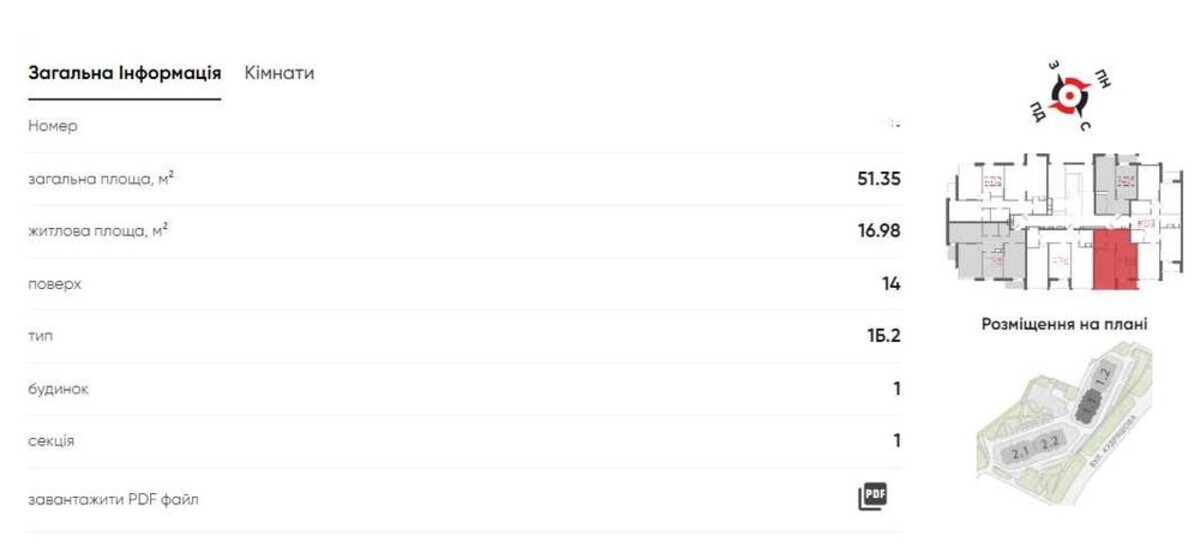Select building 2.2 on site plan
The width and height of the screenshot is (1200, 553).
click(1048, 442)
